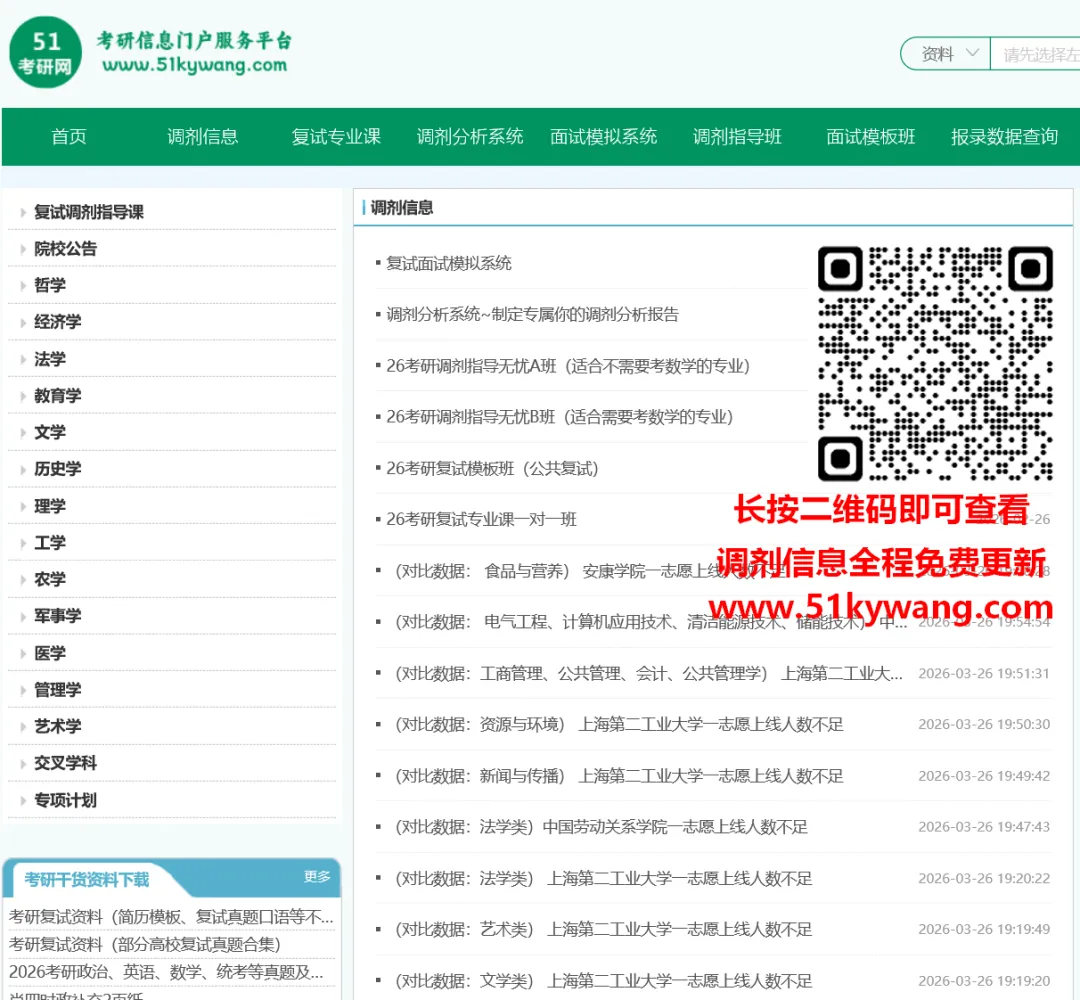Open 26考研复试模板班 (公共复试) link
Viewport: 1080px width, 1000px height.
(x=492, y=468)
